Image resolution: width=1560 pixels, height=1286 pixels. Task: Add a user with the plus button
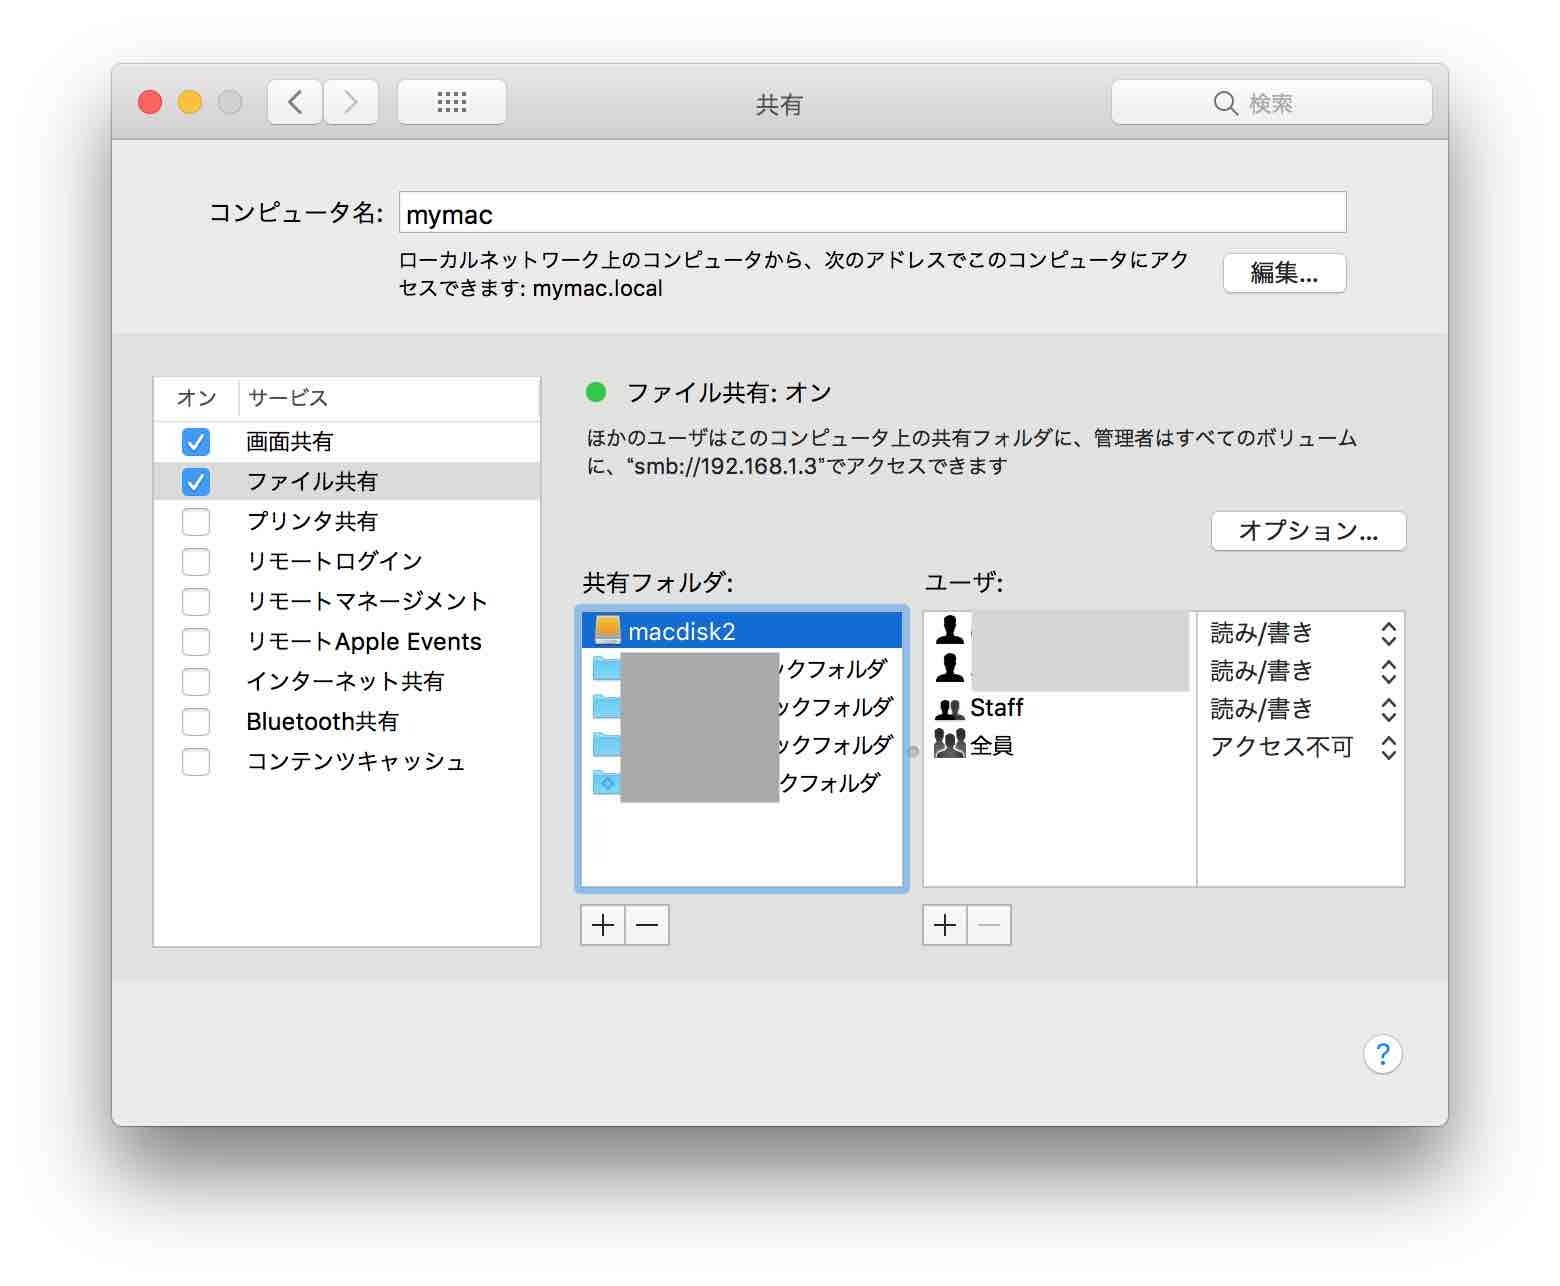click(x=945, y=925)
